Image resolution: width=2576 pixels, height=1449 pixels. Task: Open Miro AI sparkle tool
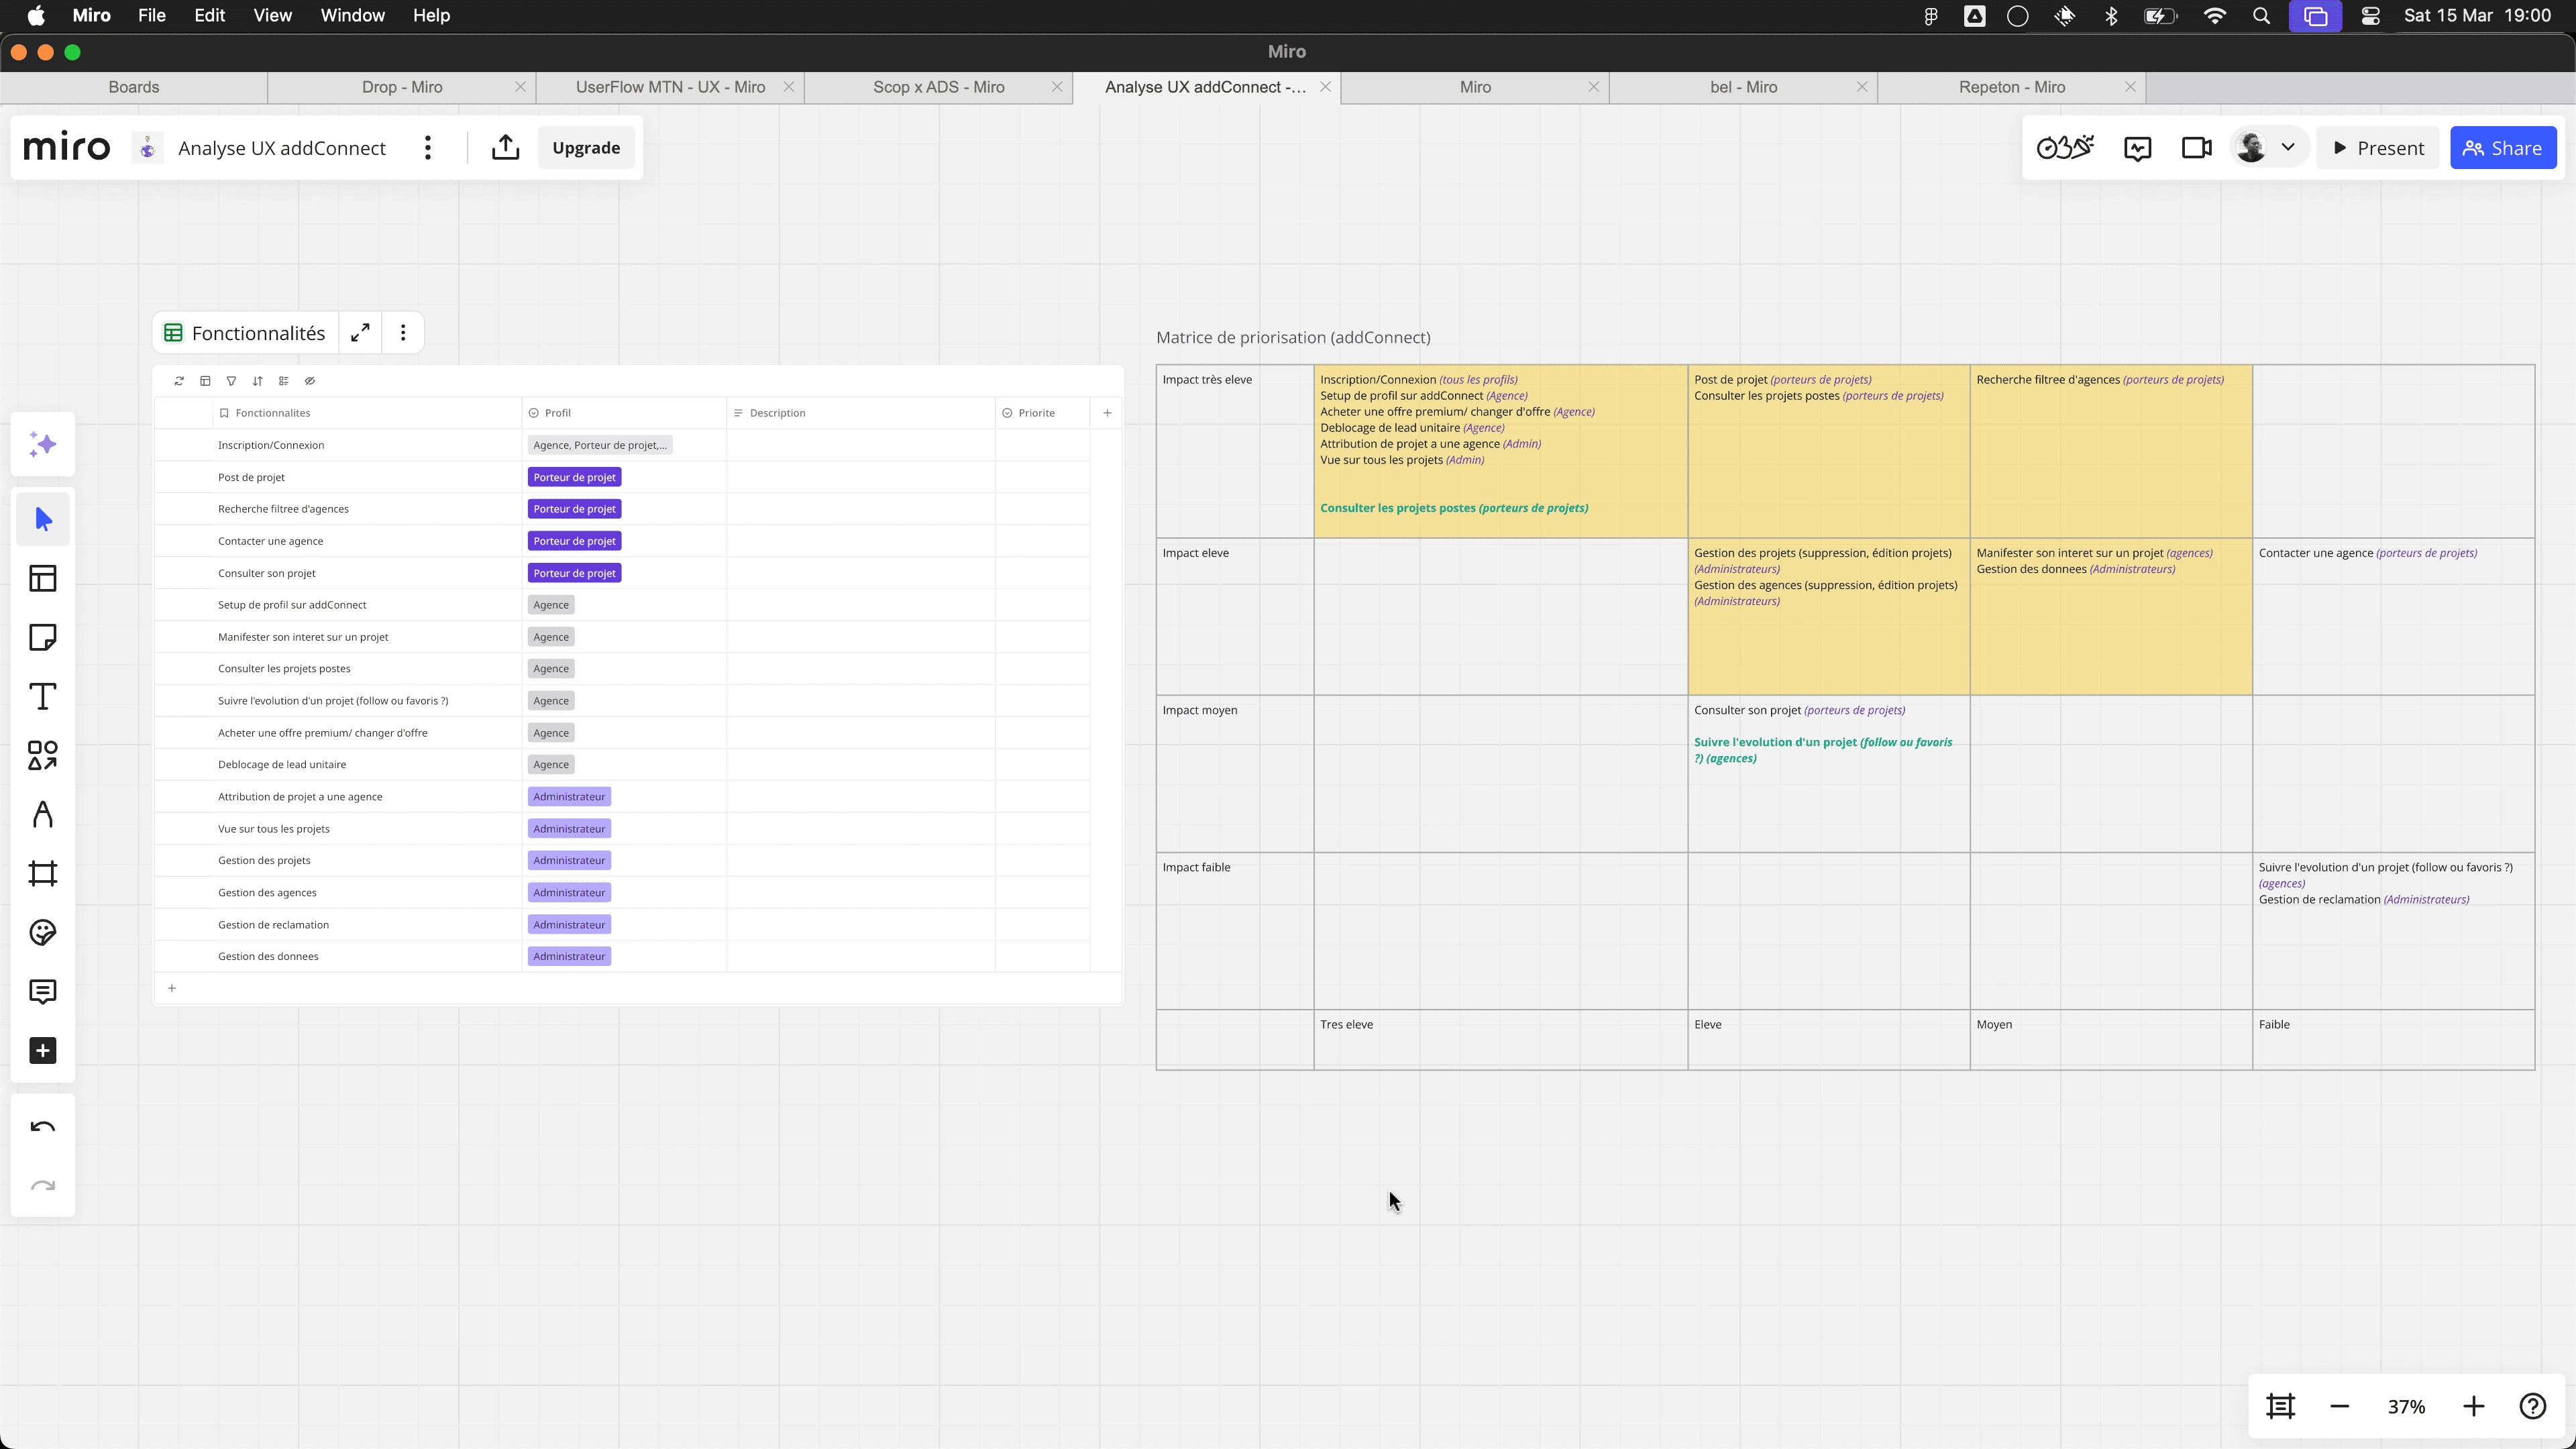click(42, 445)
